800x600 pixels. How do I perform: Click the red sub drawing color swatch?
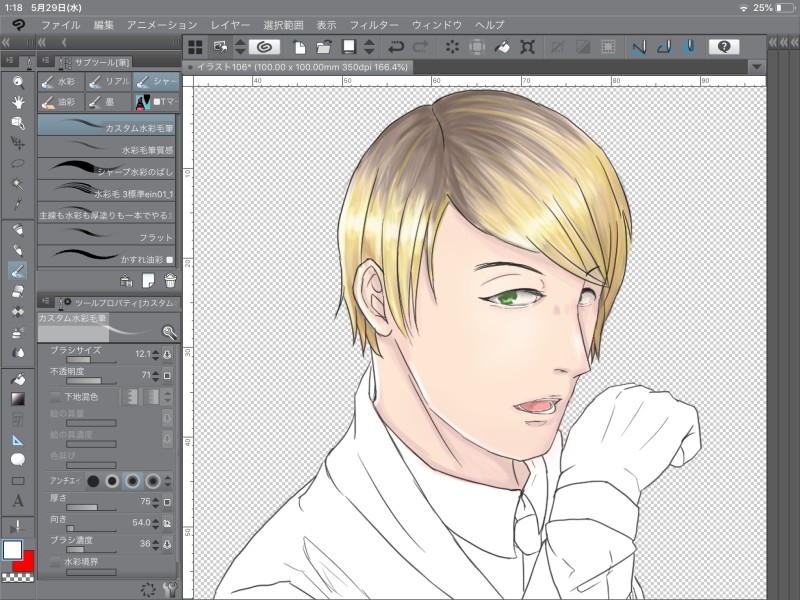coord(27,561)
